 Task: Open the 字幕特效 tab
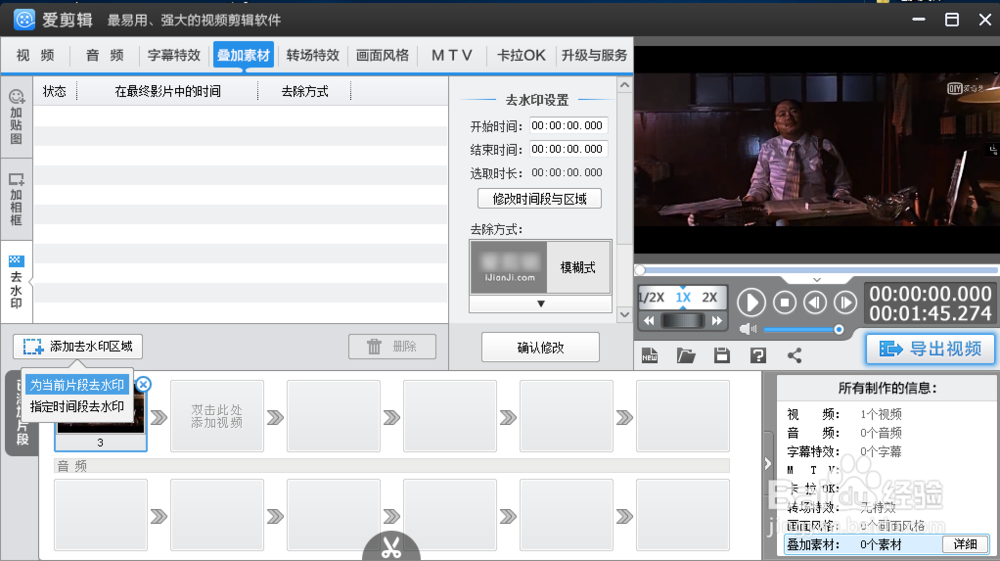click(x=174, y=55)
